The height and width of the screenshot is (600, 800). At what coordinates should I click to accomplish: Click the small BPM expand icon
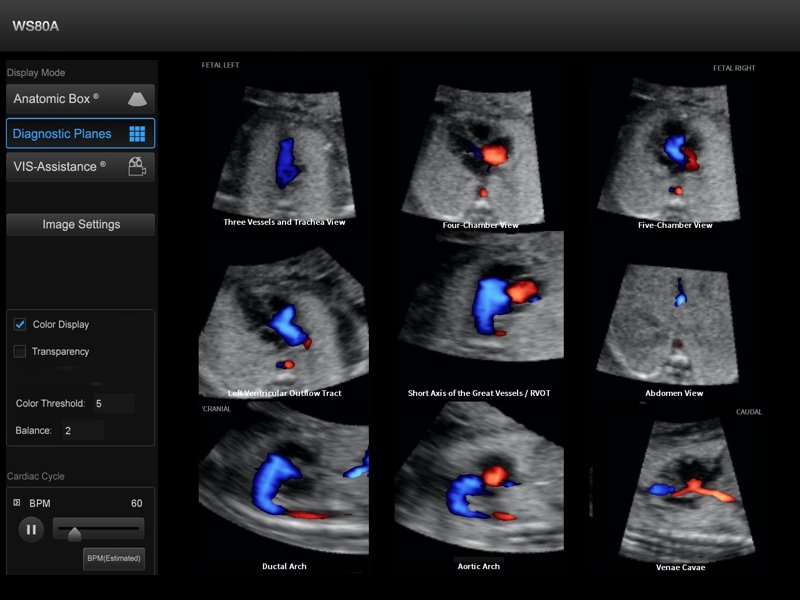pos(16,503)
